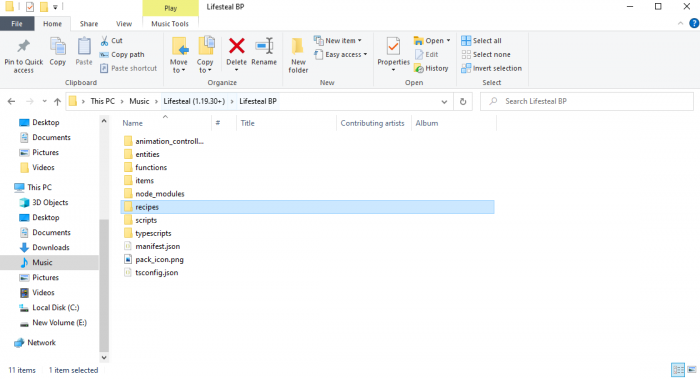Open Network in the navigation pane

[x=35, y=343]
